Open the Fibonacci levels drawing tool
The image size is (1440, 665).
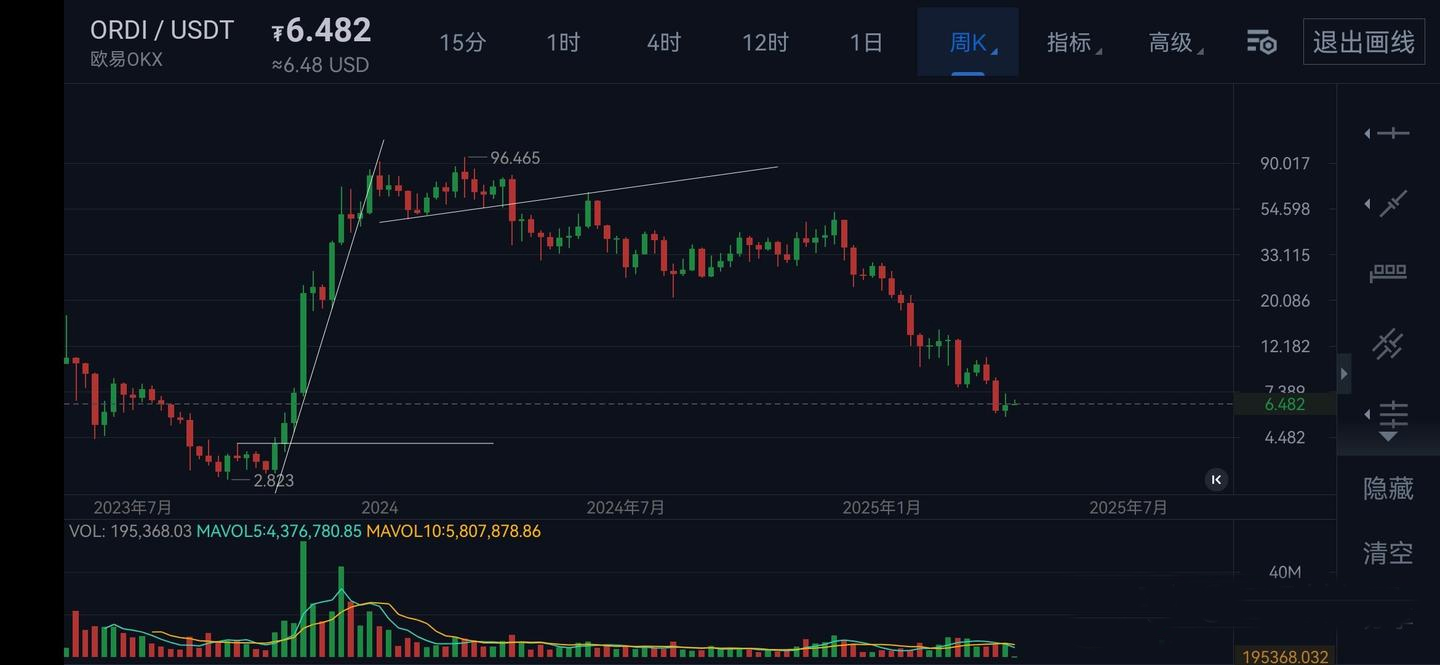click(1391, 415)
